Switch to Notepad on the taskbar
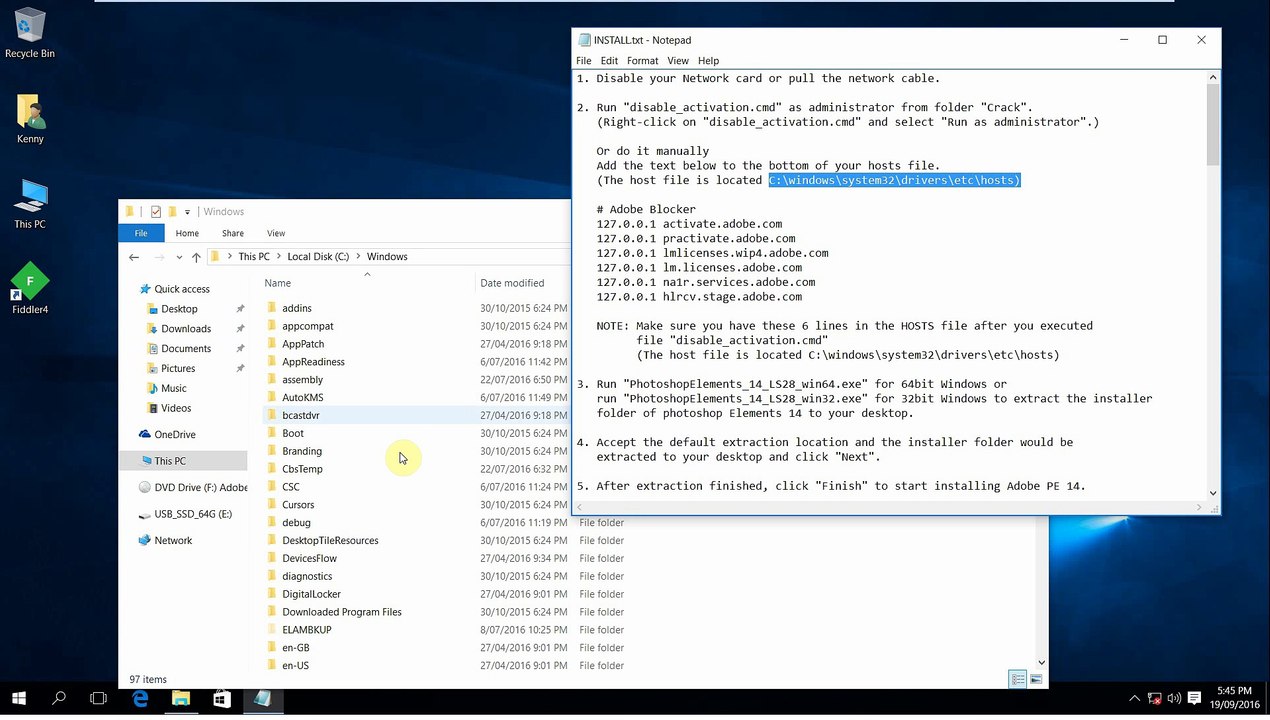 coord(262,699)
